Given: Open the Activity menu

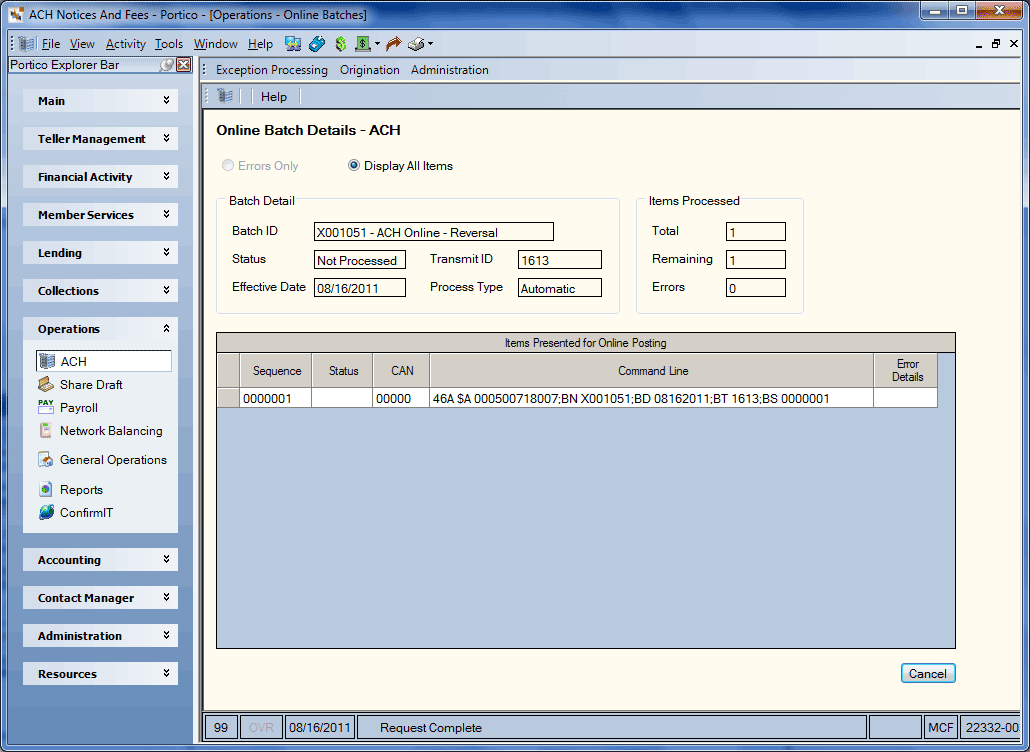Looking at the screenshot, I should point(125,44).
